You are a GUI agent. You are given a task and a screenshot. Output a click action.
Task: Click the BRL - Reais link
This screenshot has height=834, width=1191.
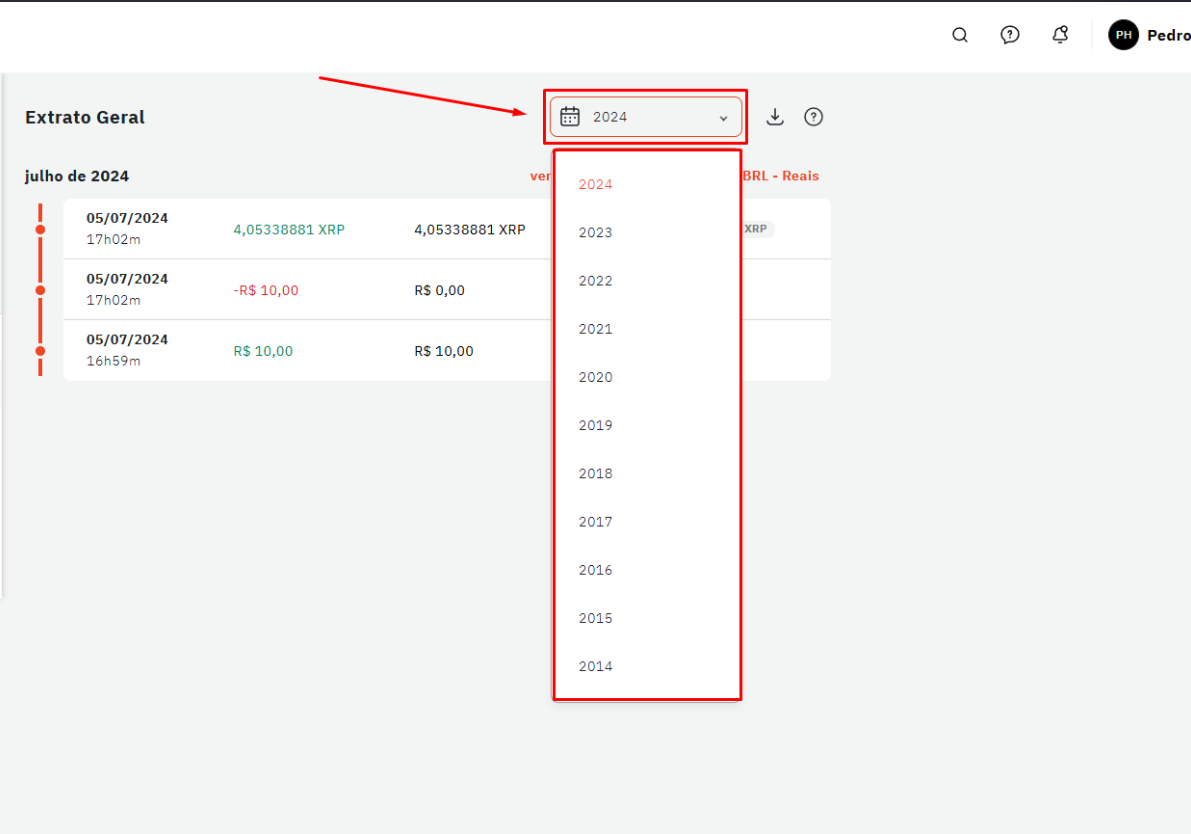click(780, 176)
